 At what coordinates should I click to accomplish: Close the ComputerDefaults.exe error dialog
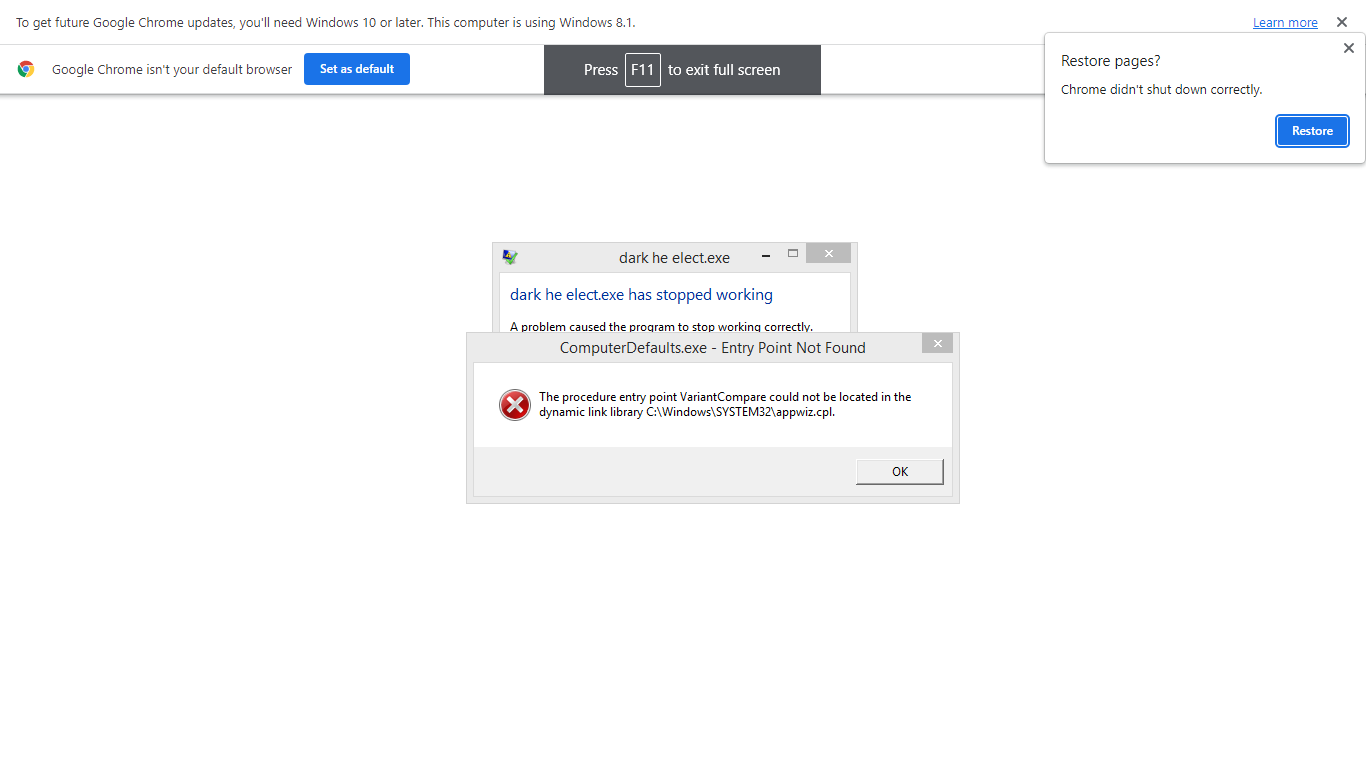click(937, 344)
